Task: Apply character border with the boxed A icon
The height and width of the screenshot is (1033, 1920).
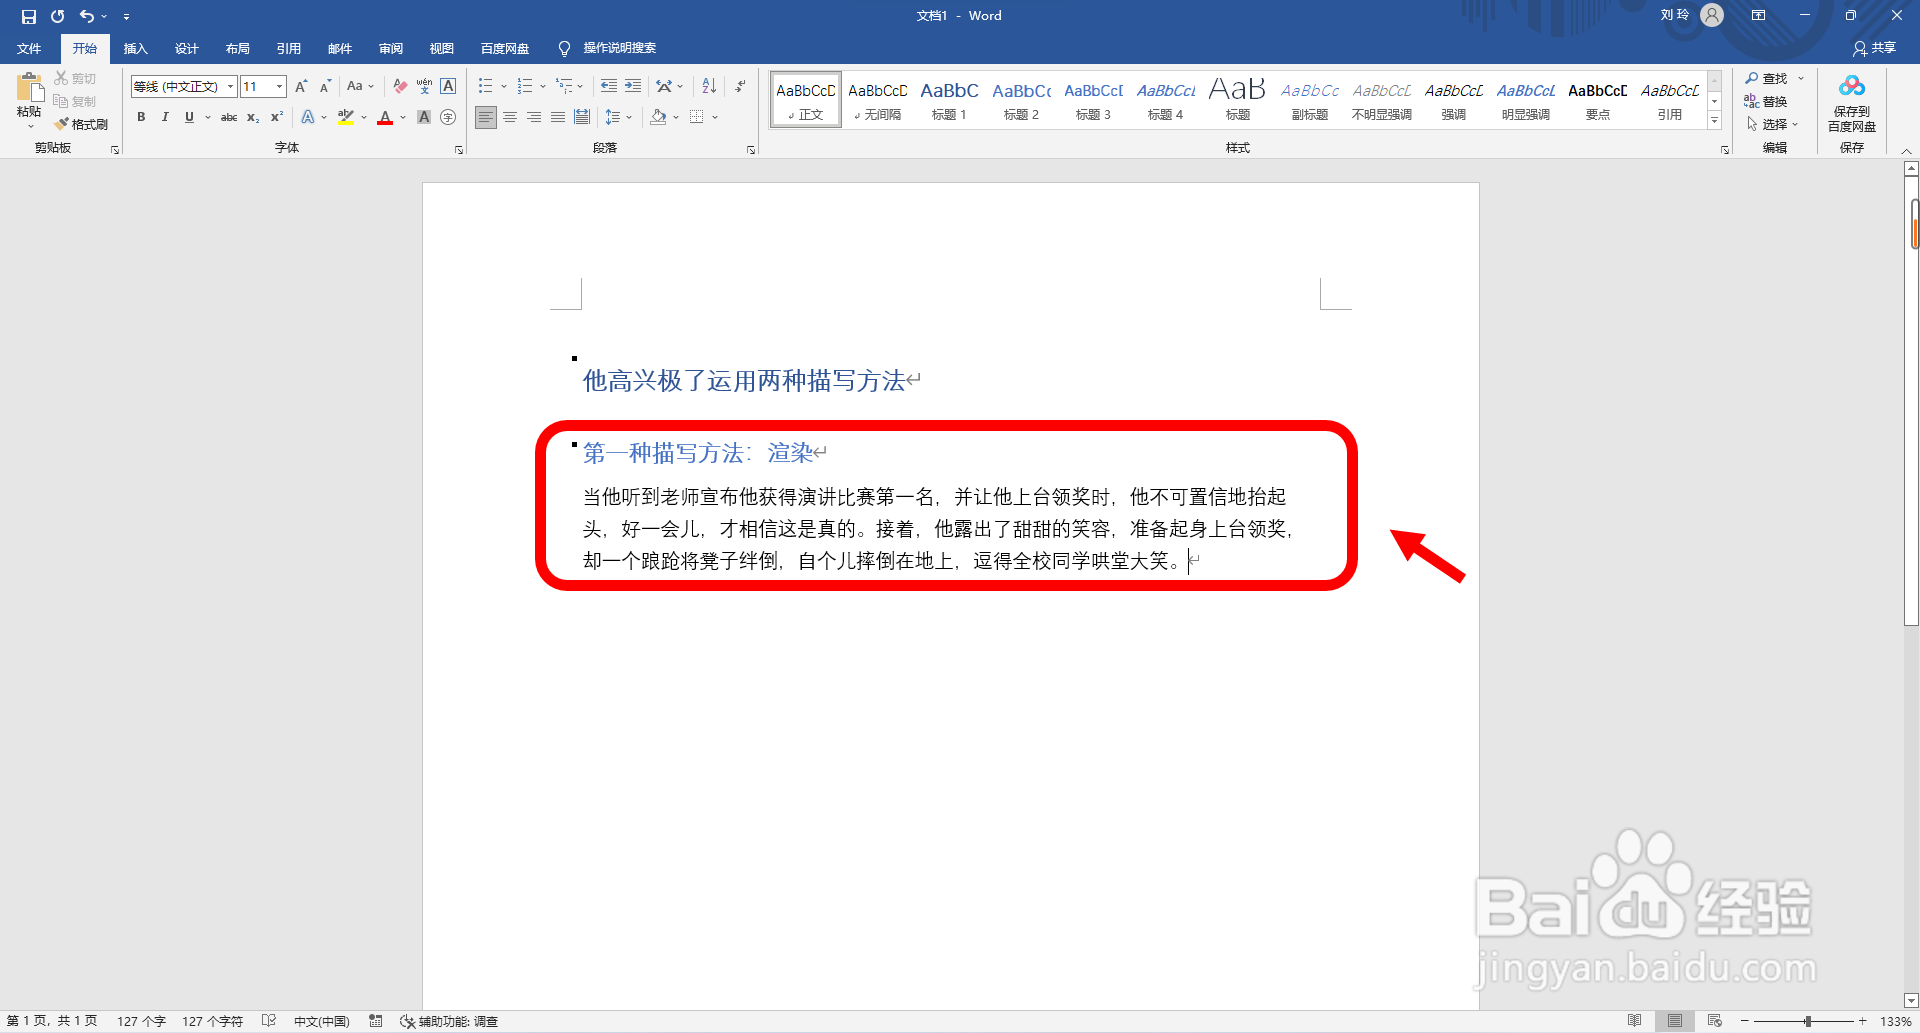Action: click(x=448, y=87)
